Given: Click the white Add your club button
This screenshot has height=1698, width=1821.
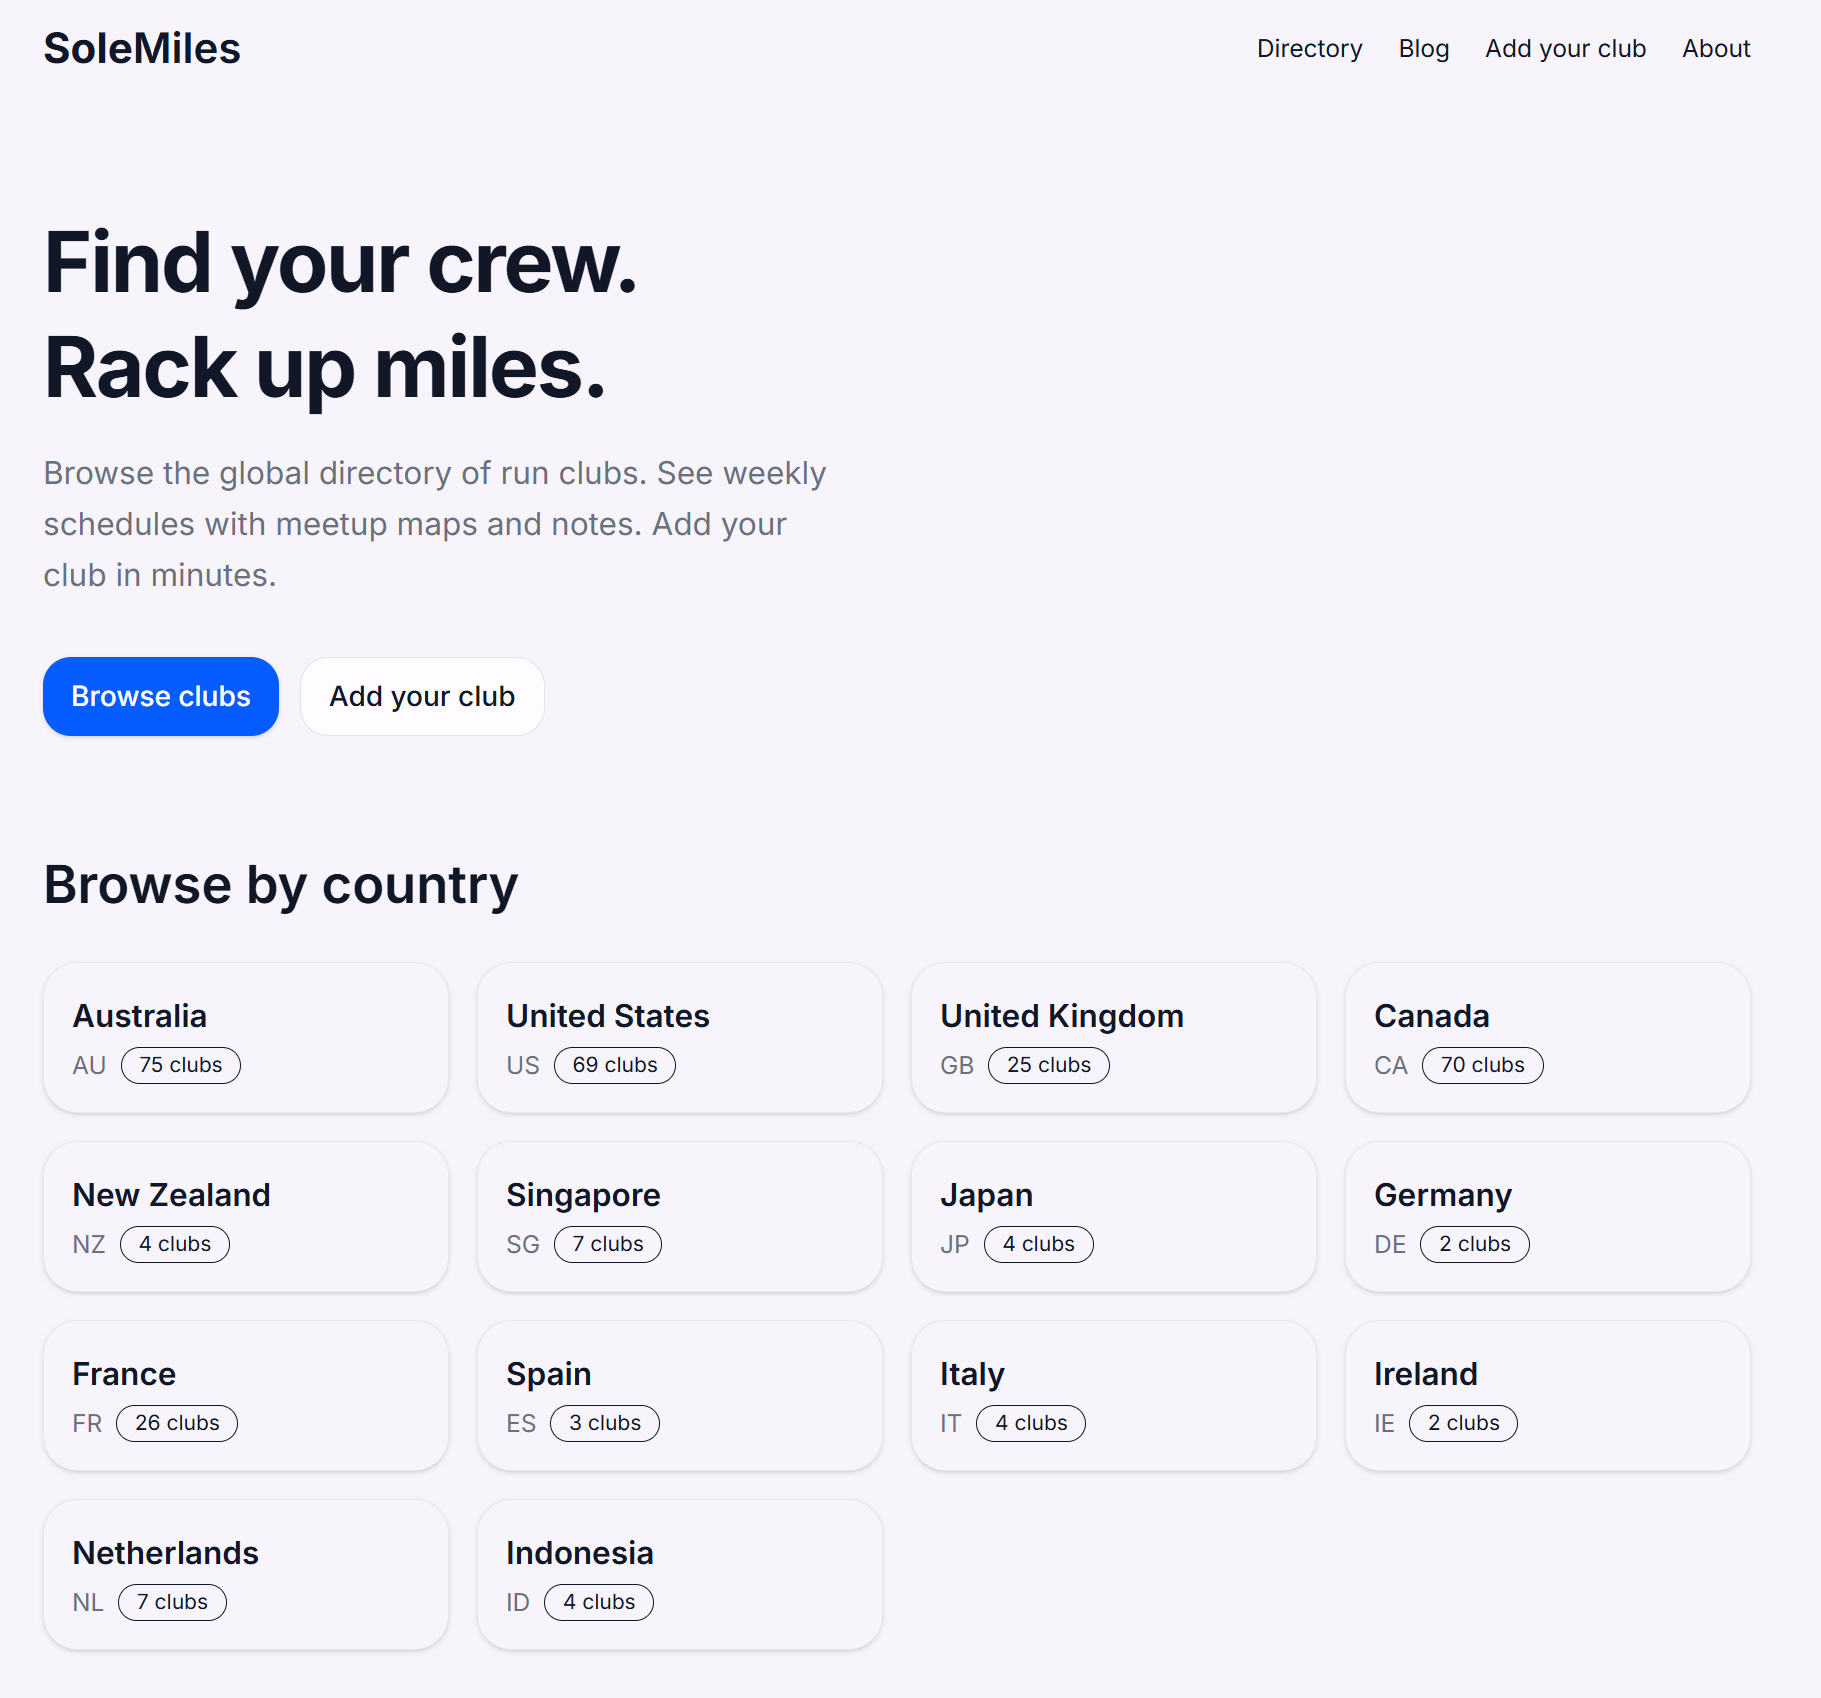Looking at the screenshot, I should click(x=422, y=697).
